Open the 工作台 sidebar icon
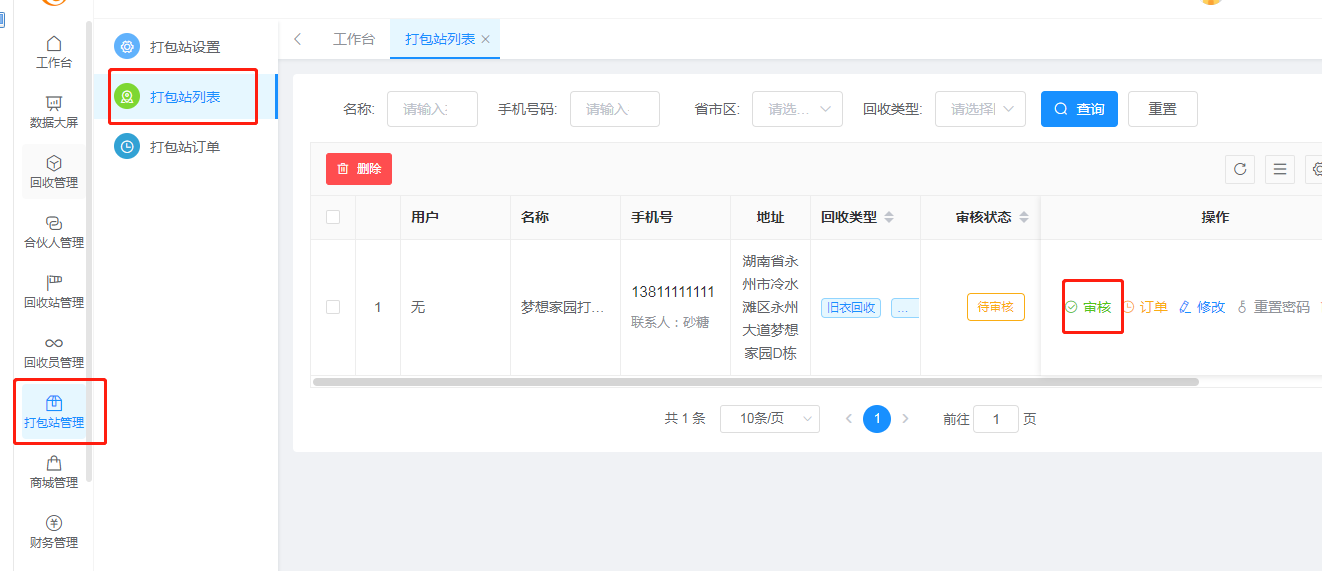1322x571 pixels. [54, 43]
